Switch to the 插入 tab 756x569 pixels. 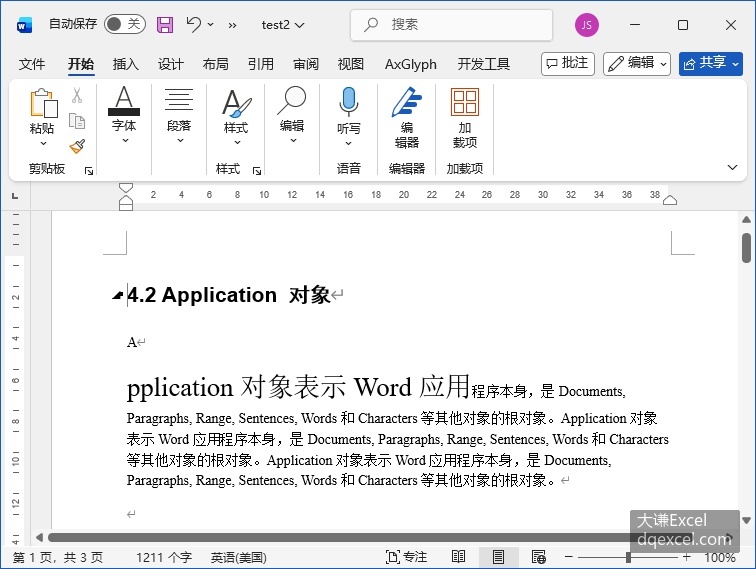pos(125,64)
